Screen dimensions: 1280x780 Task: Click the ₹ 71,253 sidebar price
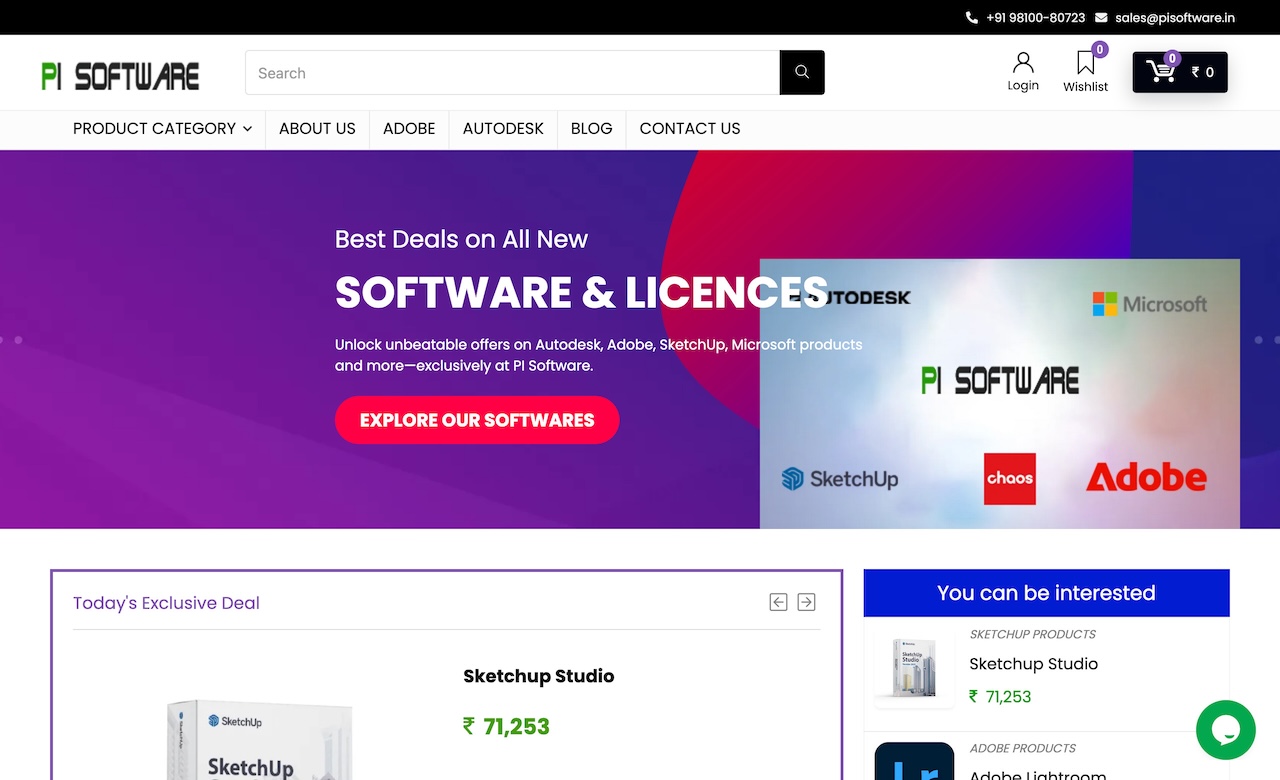pyautogui.click(x=1000, y=697)
